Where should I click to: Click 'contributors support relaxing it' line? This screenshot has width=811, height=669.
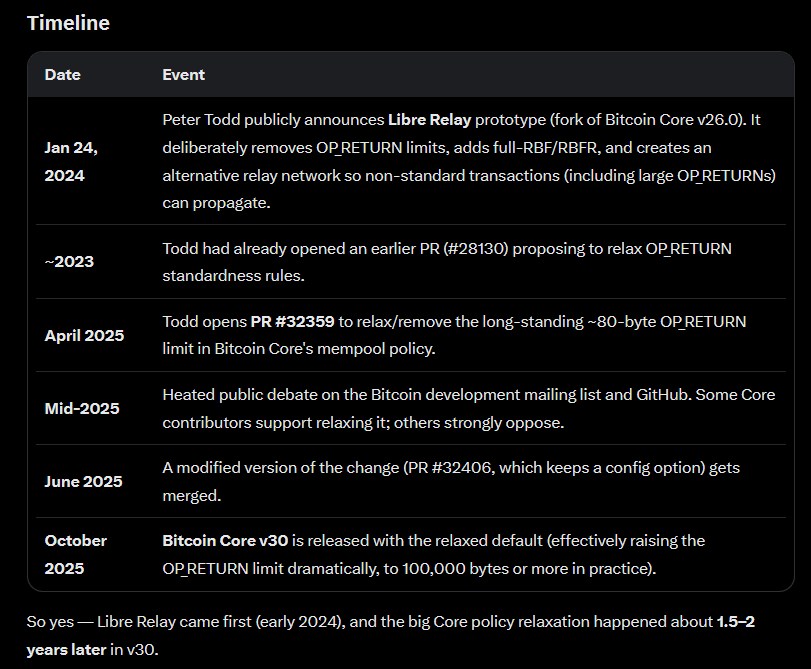coord(363,423)
